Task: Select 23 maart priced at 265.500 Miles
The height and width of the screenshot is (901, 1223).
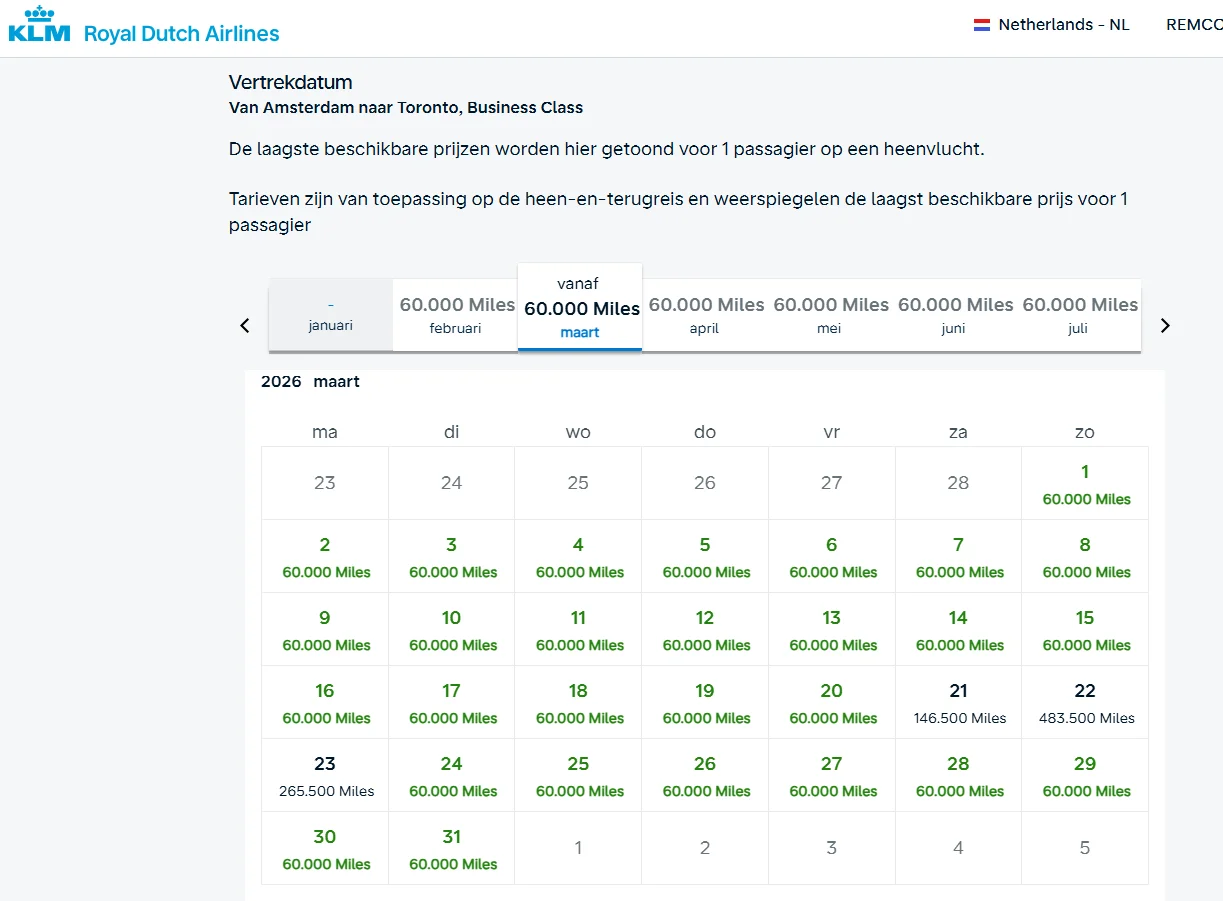Action: coord(324,775)
